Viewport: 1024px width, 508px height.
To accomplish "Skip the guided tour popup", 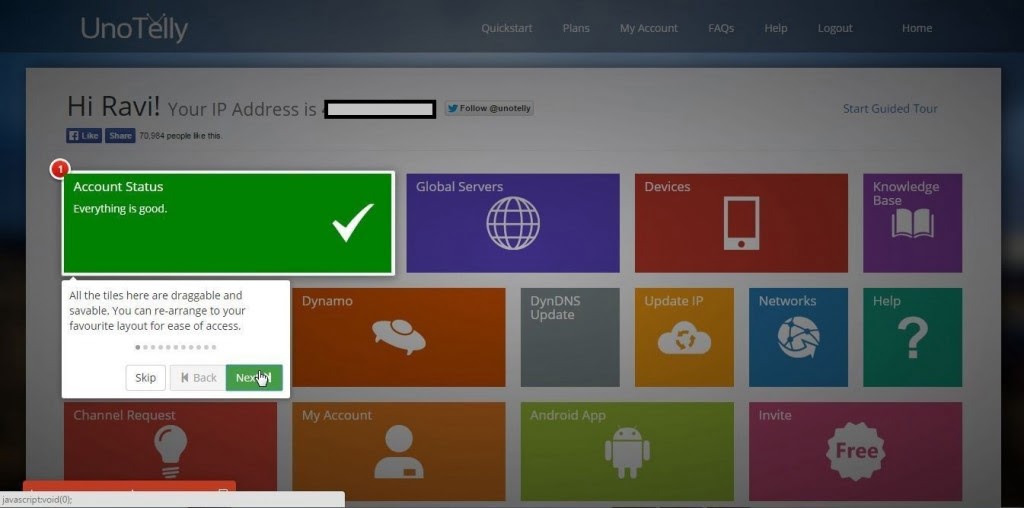I will [x=146, y=377].
